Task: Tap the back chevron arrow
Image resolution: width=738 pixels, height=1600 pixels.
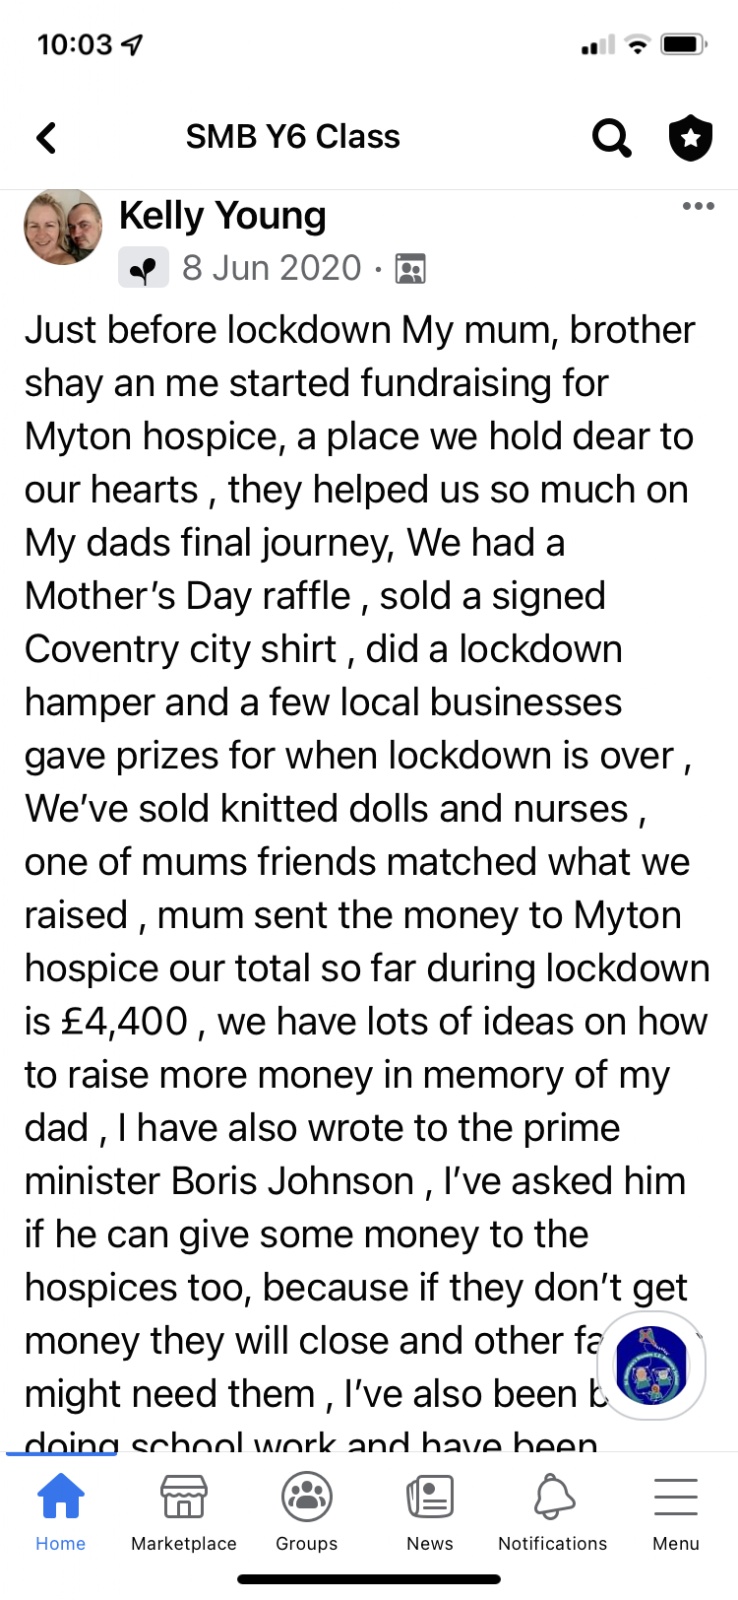Action: [46, 137]
